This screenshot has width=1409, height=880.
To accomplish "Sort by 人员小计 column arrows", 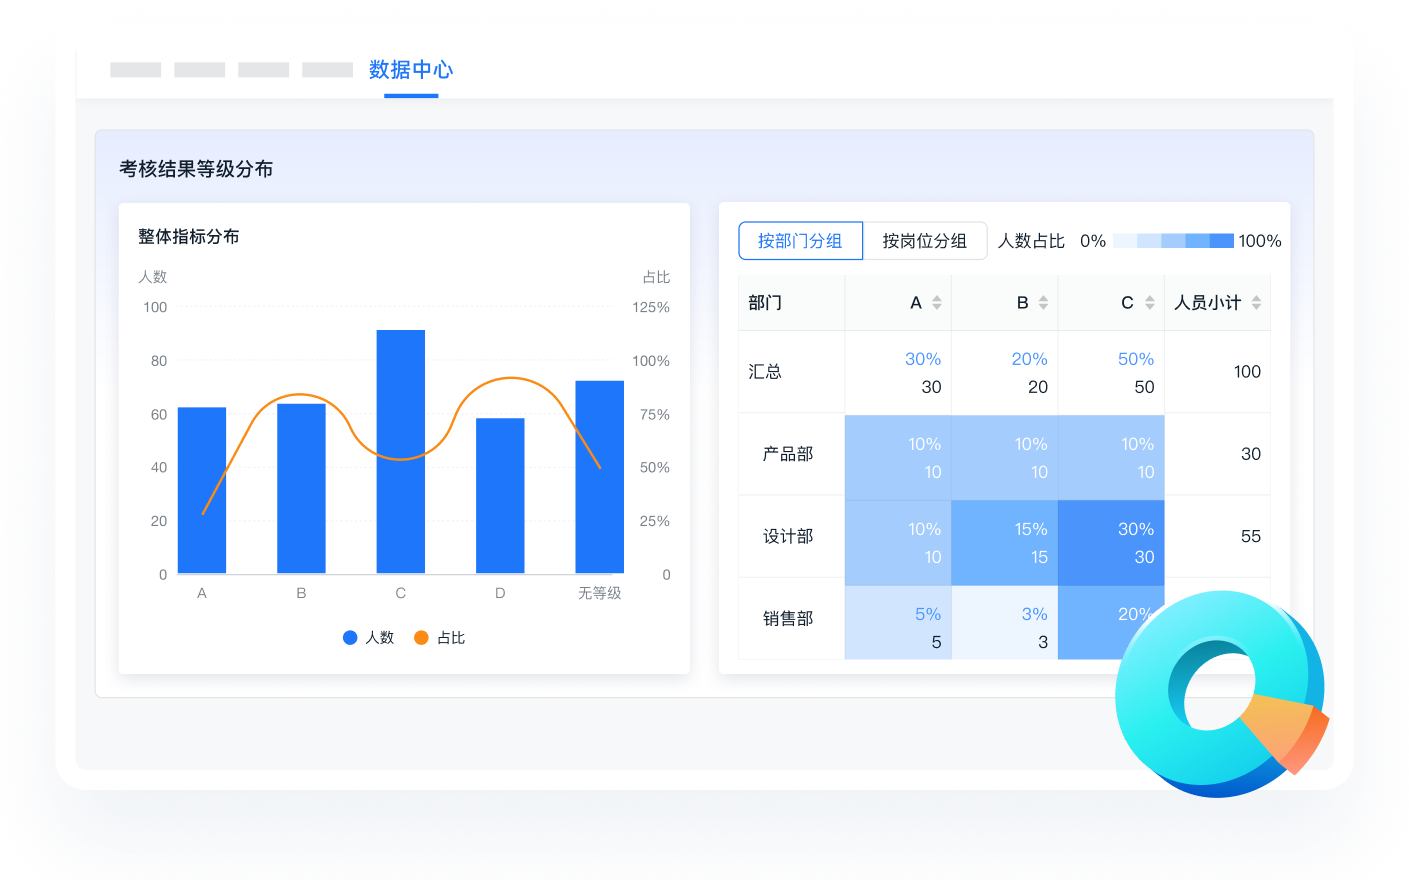I will pyautogui.click(x=1256, y=303).
